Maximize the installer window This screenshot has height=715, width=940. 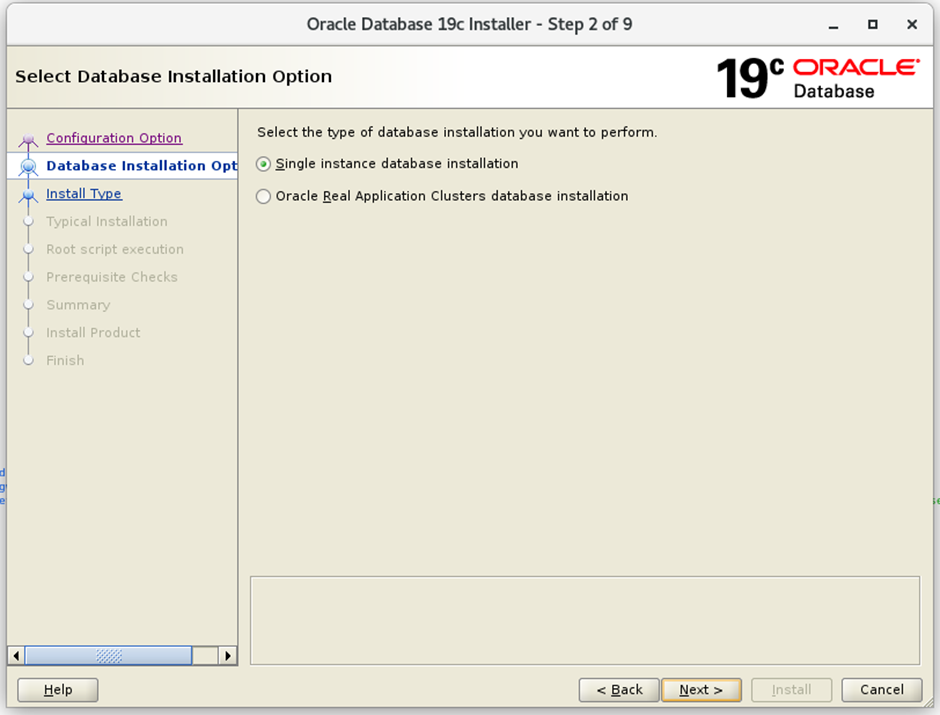(873, 25)
